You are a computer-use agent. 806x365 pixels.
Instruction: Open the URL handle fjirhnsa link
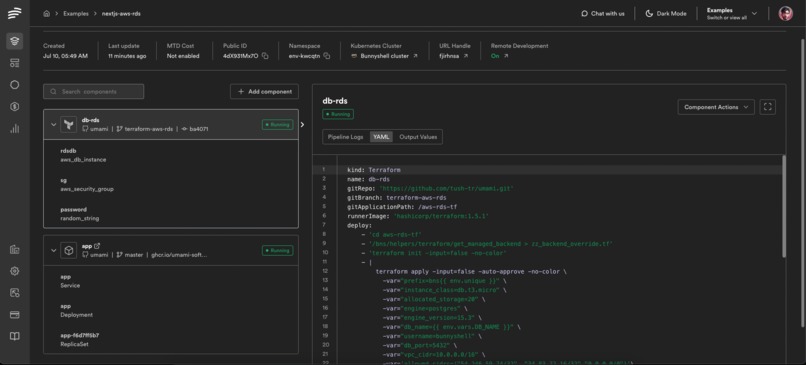pos(466,56)
